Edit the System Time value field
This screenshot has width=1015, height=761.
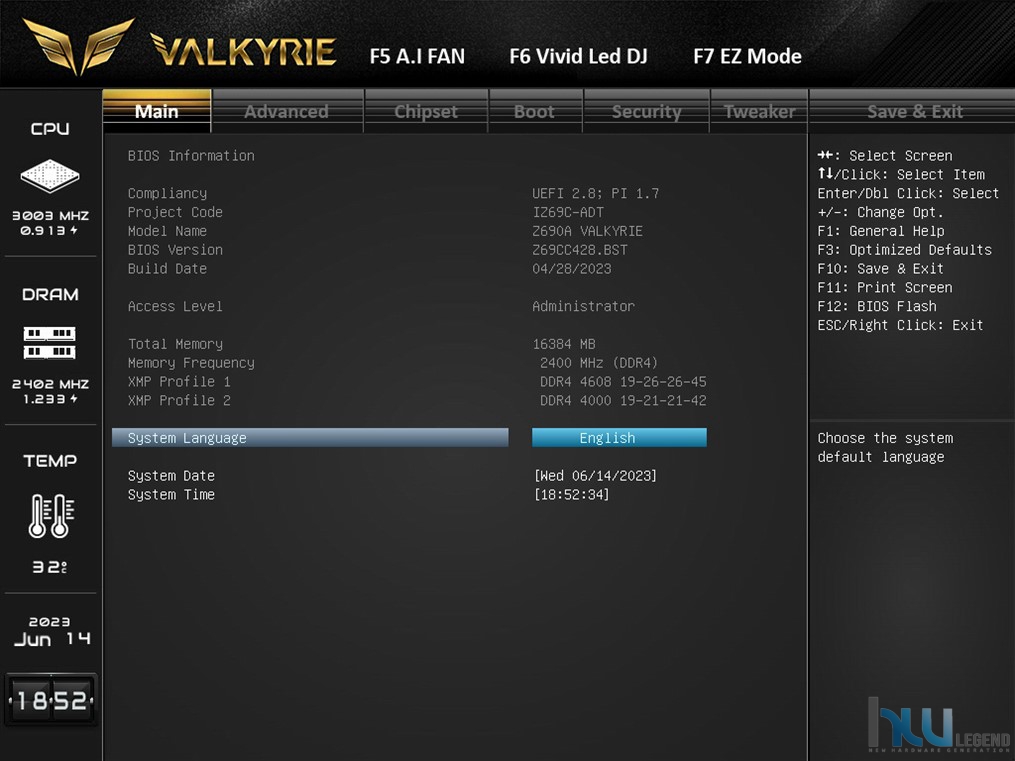[572, 494]
